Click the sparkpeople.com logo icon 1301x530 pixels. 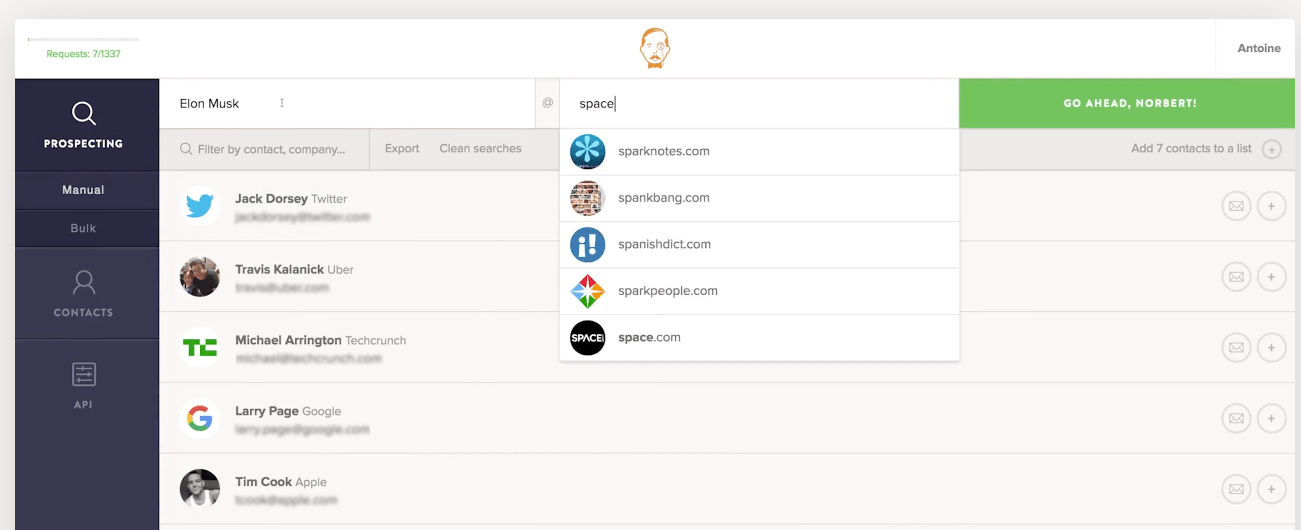(588, 291)
